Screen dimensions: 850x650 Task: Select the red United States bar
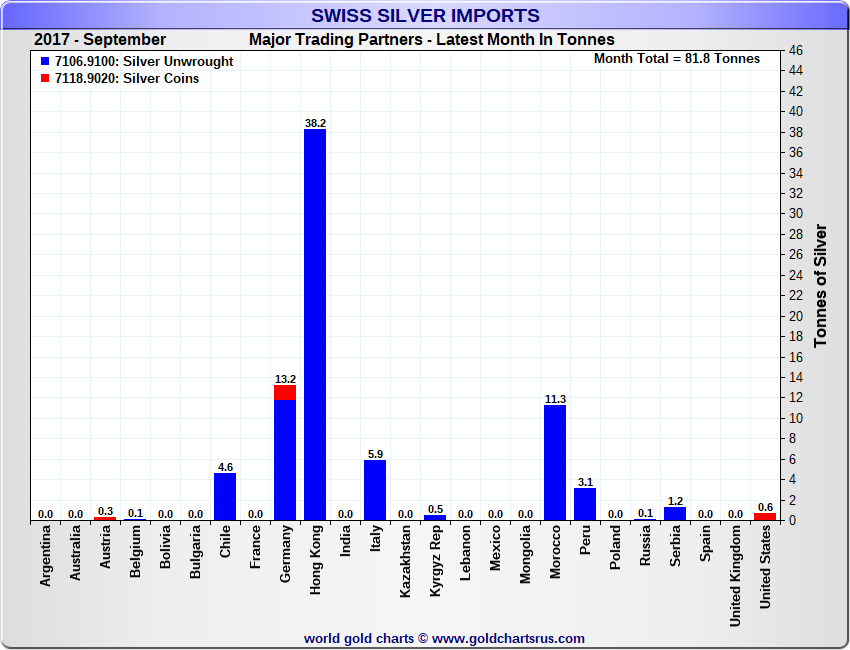click(765, 517)
